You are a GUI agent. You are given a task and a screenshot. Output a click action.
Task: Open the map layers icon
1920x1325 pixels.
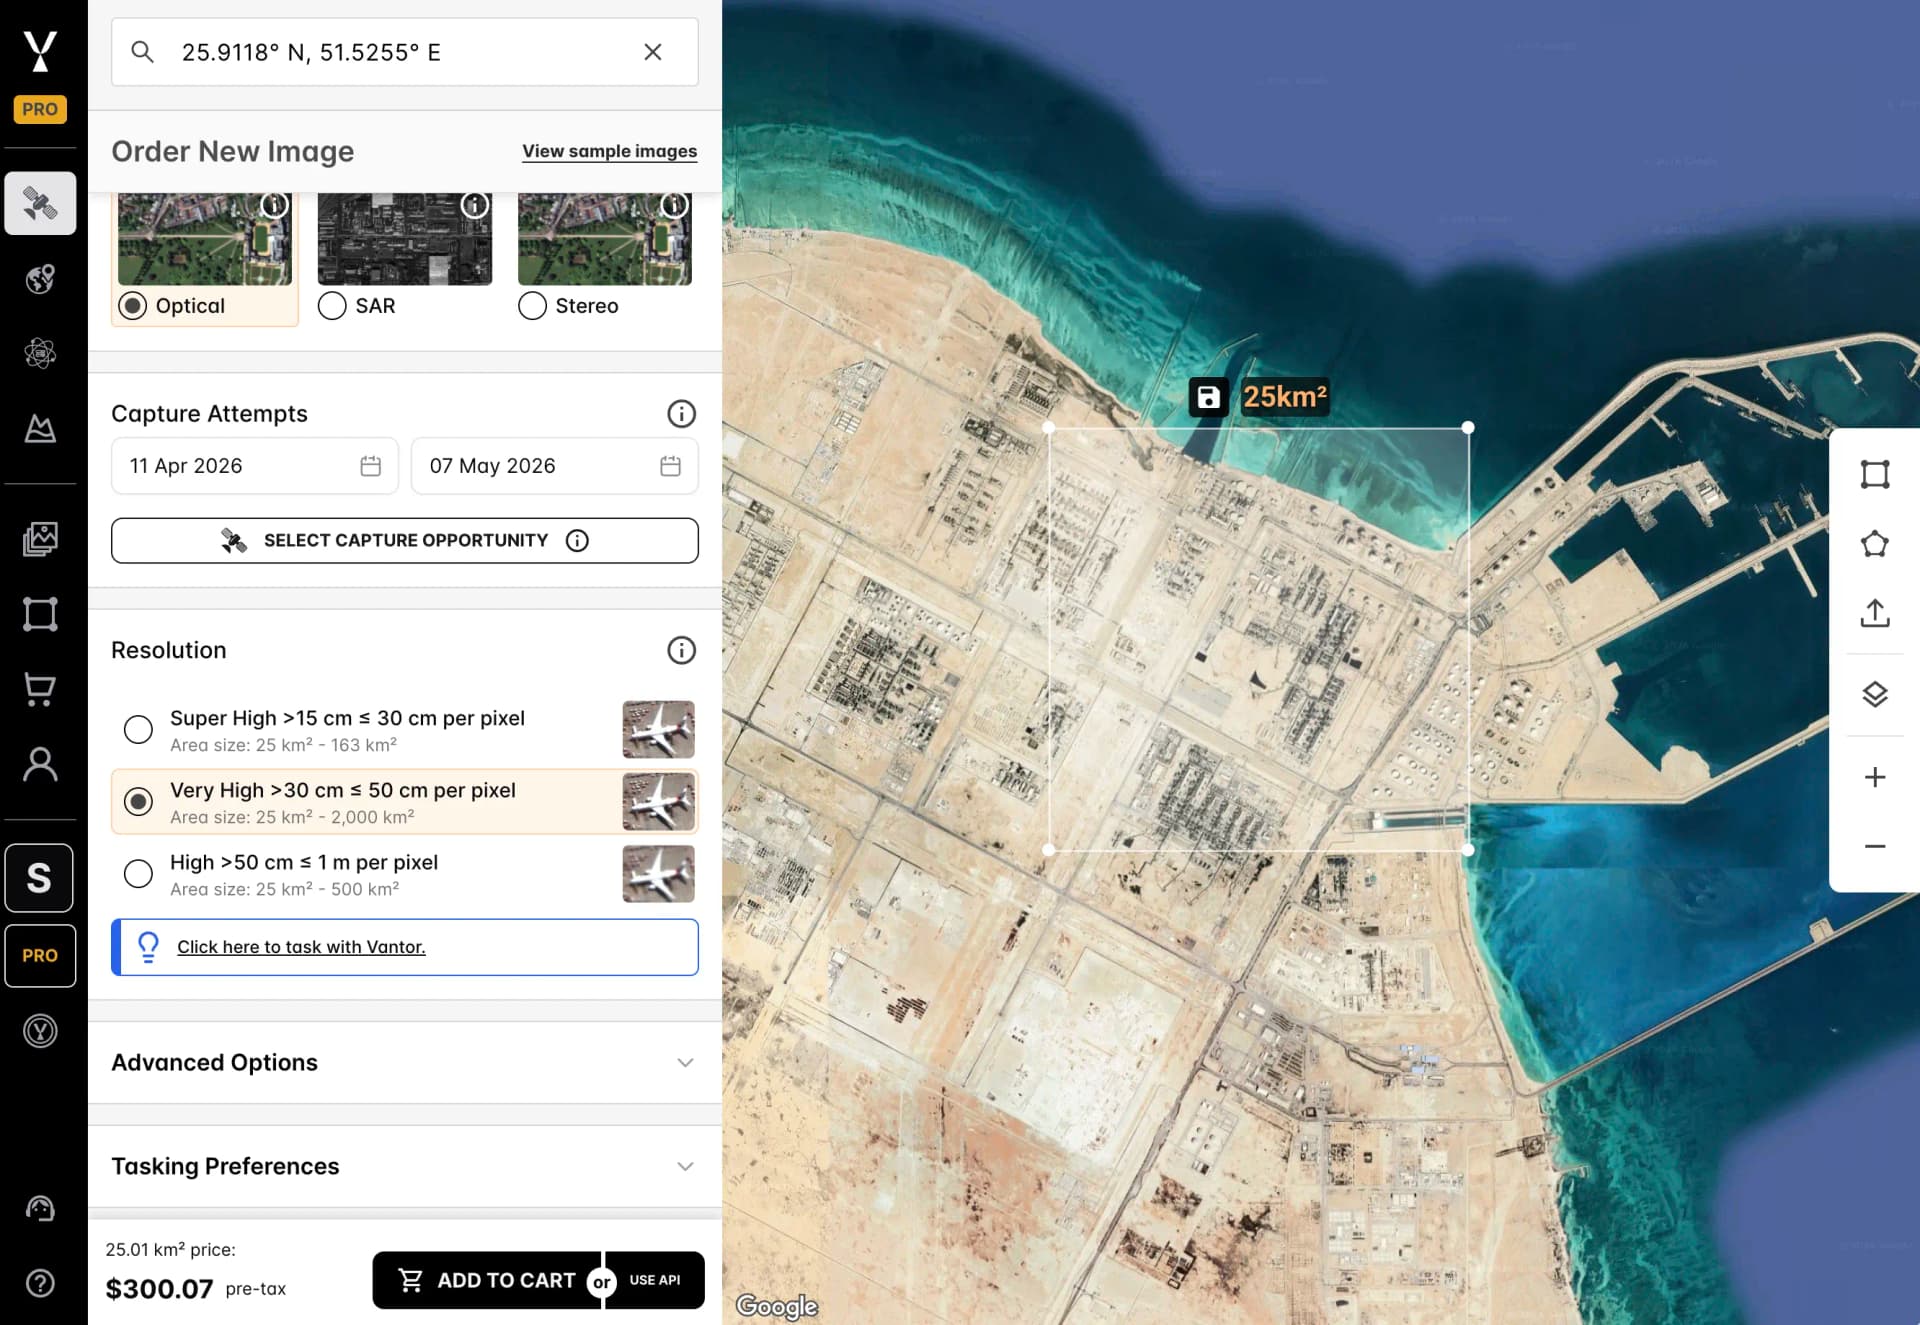[1874, 694]
